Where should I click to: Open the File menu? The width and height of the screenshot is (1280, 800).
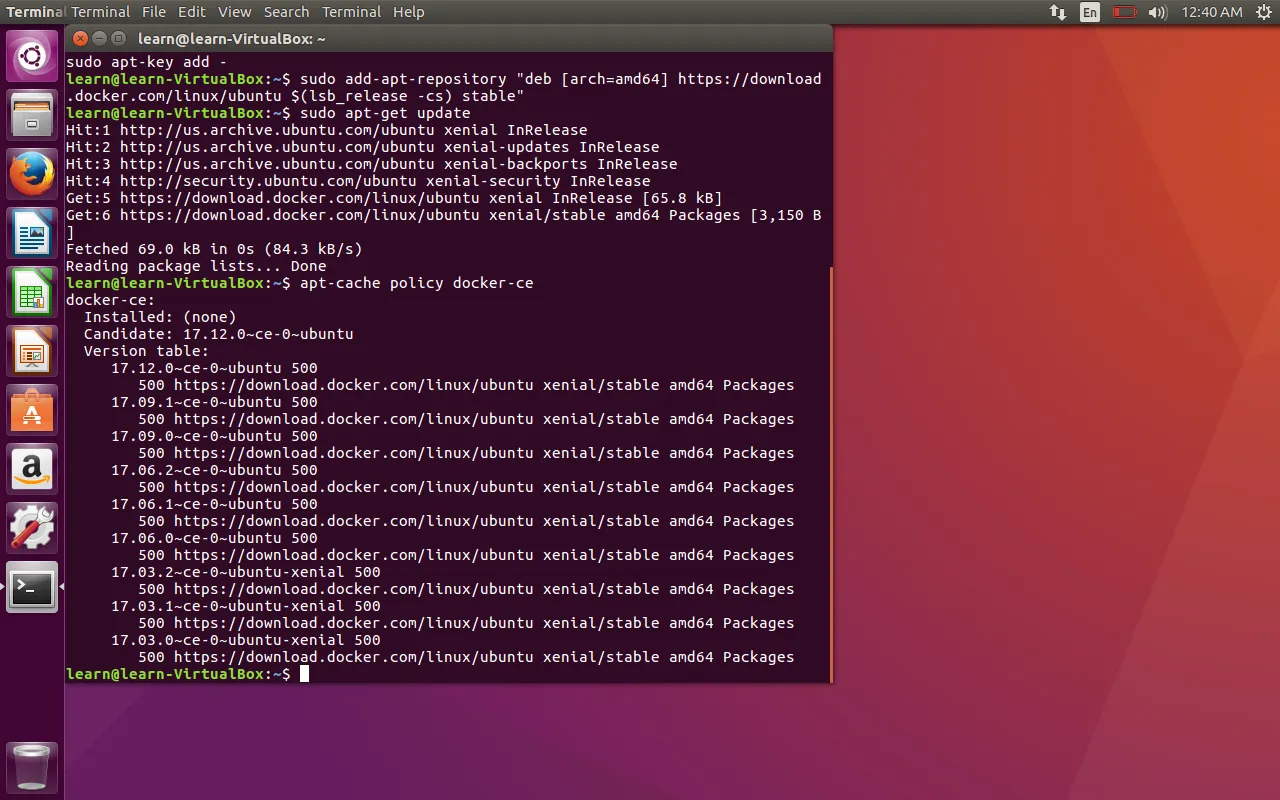(x=154, y=12)
